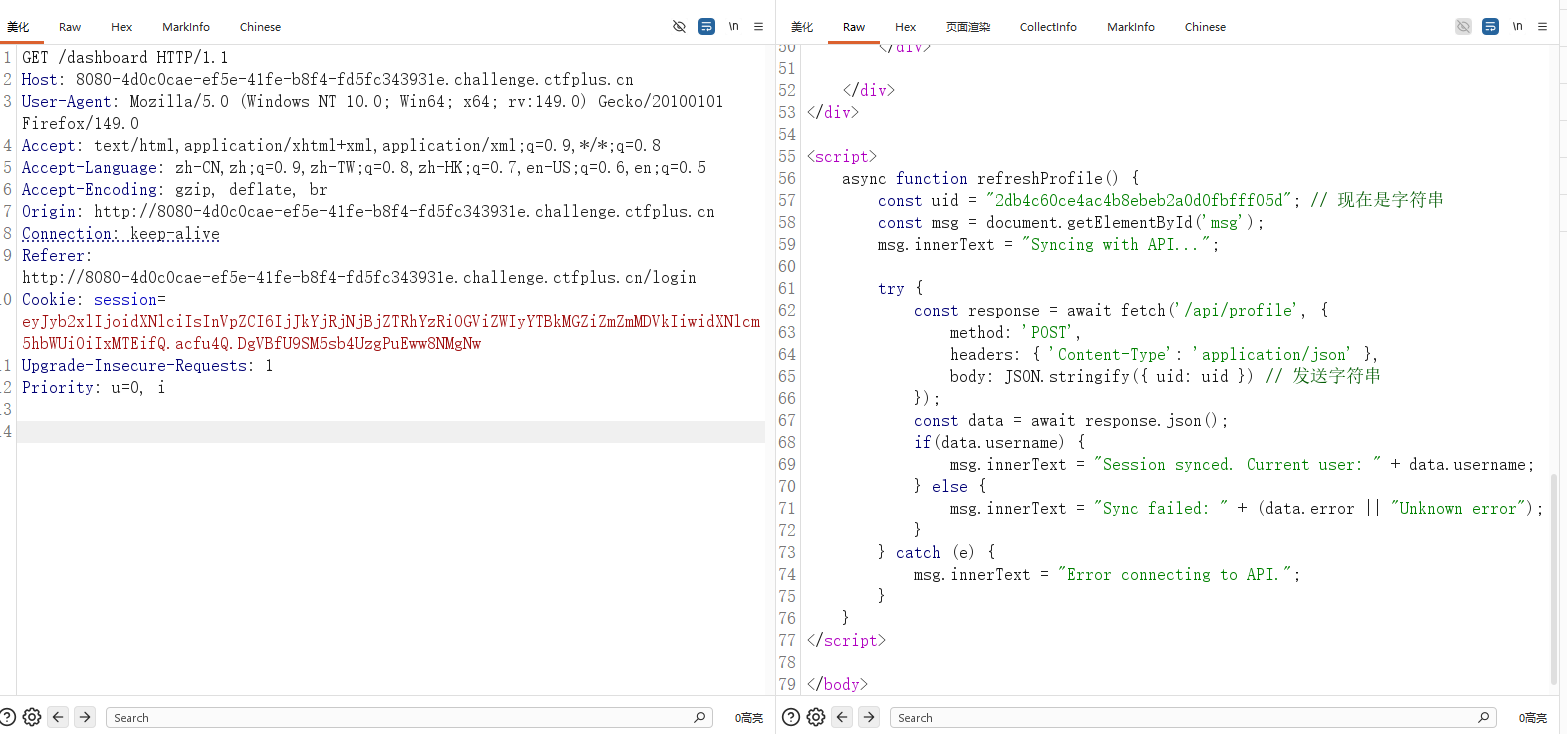
Task: Open Chinese tab in response pane
Action: coord(1205,27)
